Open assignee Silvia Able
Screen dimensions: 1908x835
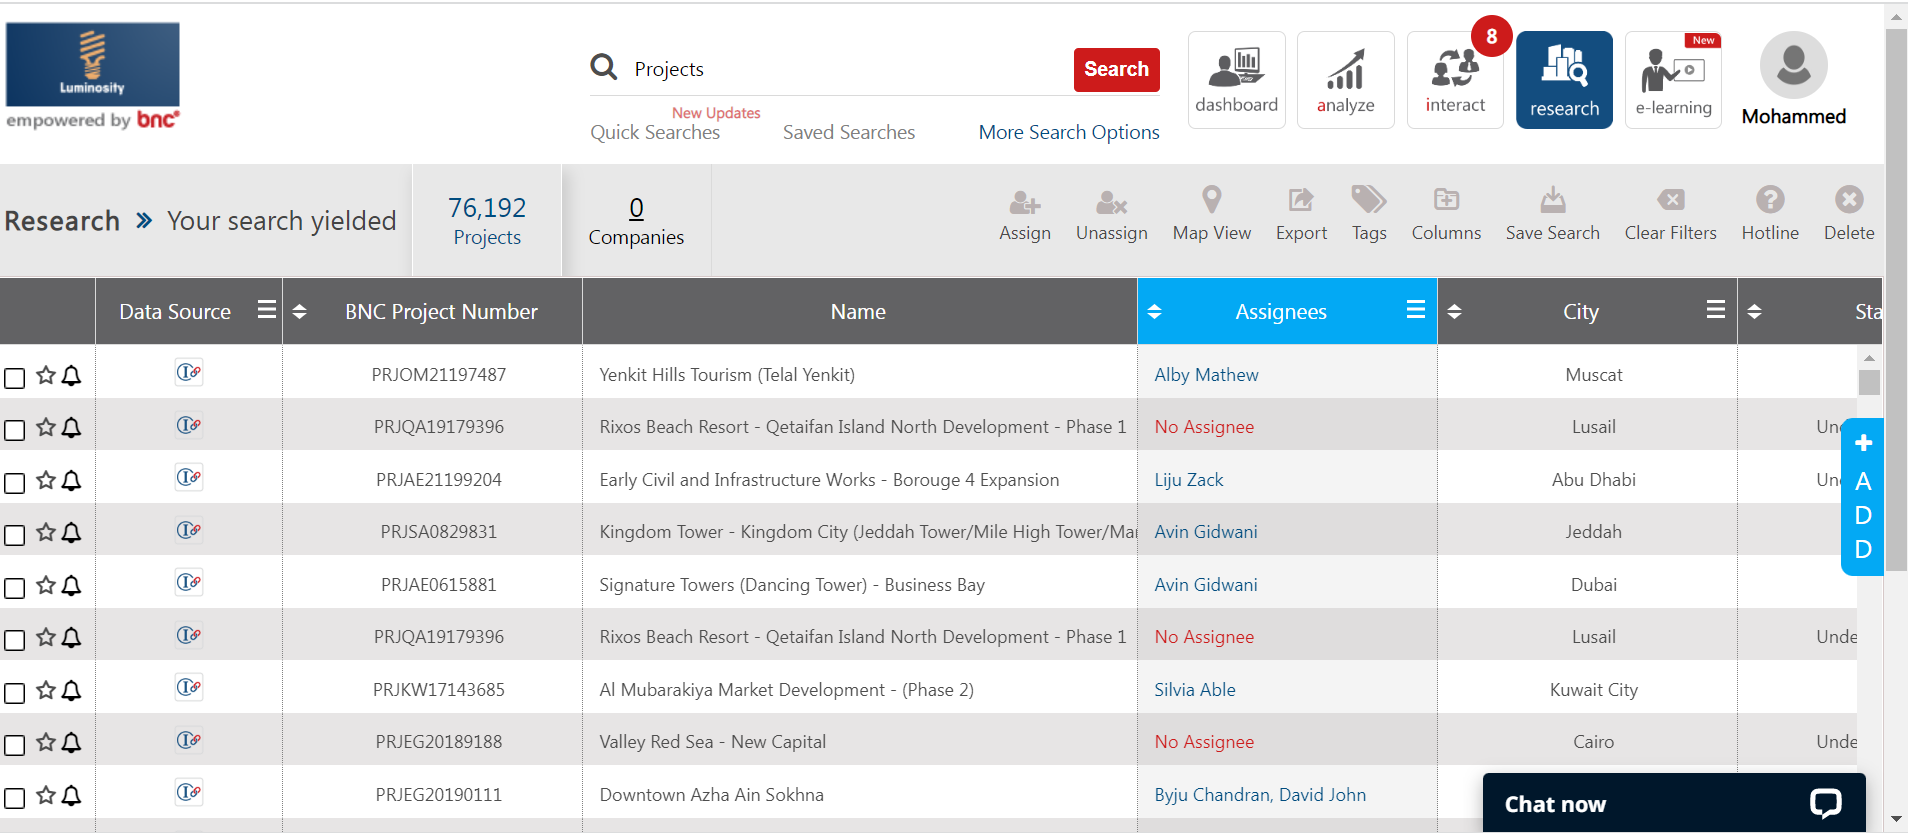coord(1194,690)
